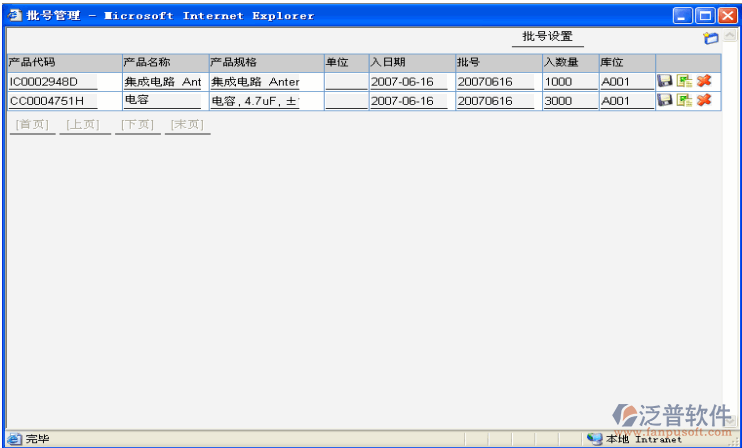Click the new batch folder icon
Viewport: 742px width, 448px height.
click(x=711, y=38)
